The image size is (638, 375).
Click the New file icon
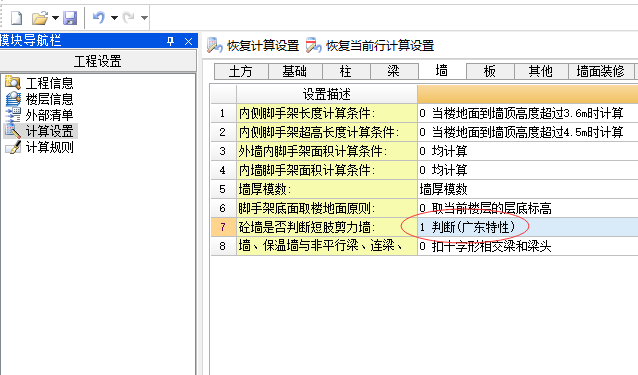point(17,18)
